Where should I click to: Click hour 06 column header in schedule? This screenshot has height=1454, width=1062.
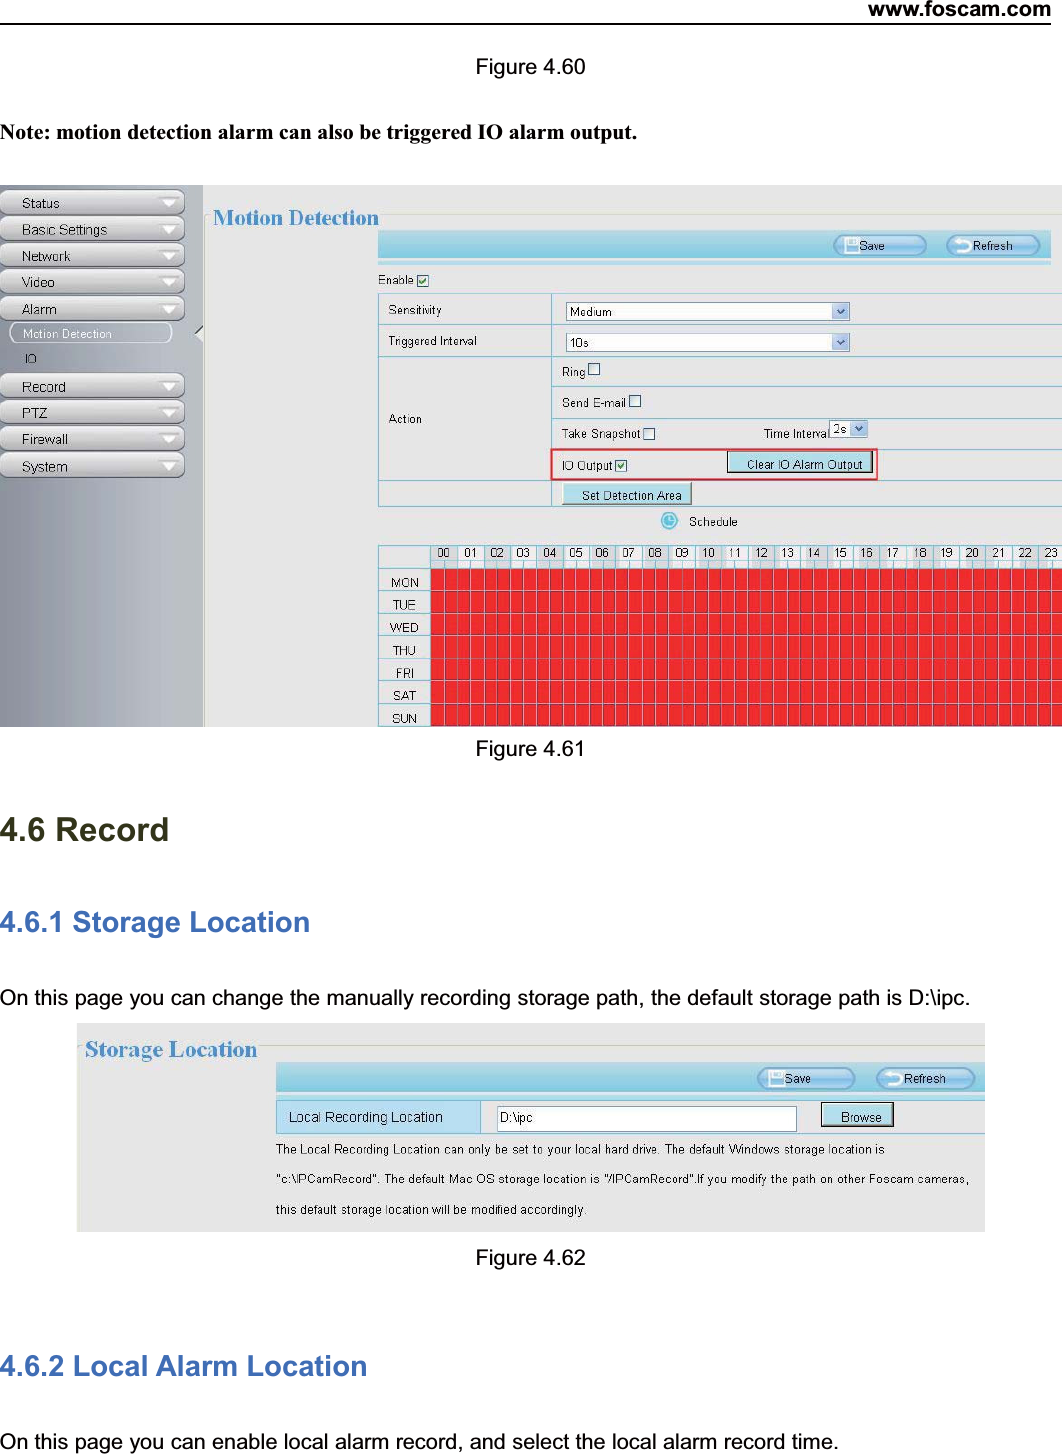coord(602,553)
